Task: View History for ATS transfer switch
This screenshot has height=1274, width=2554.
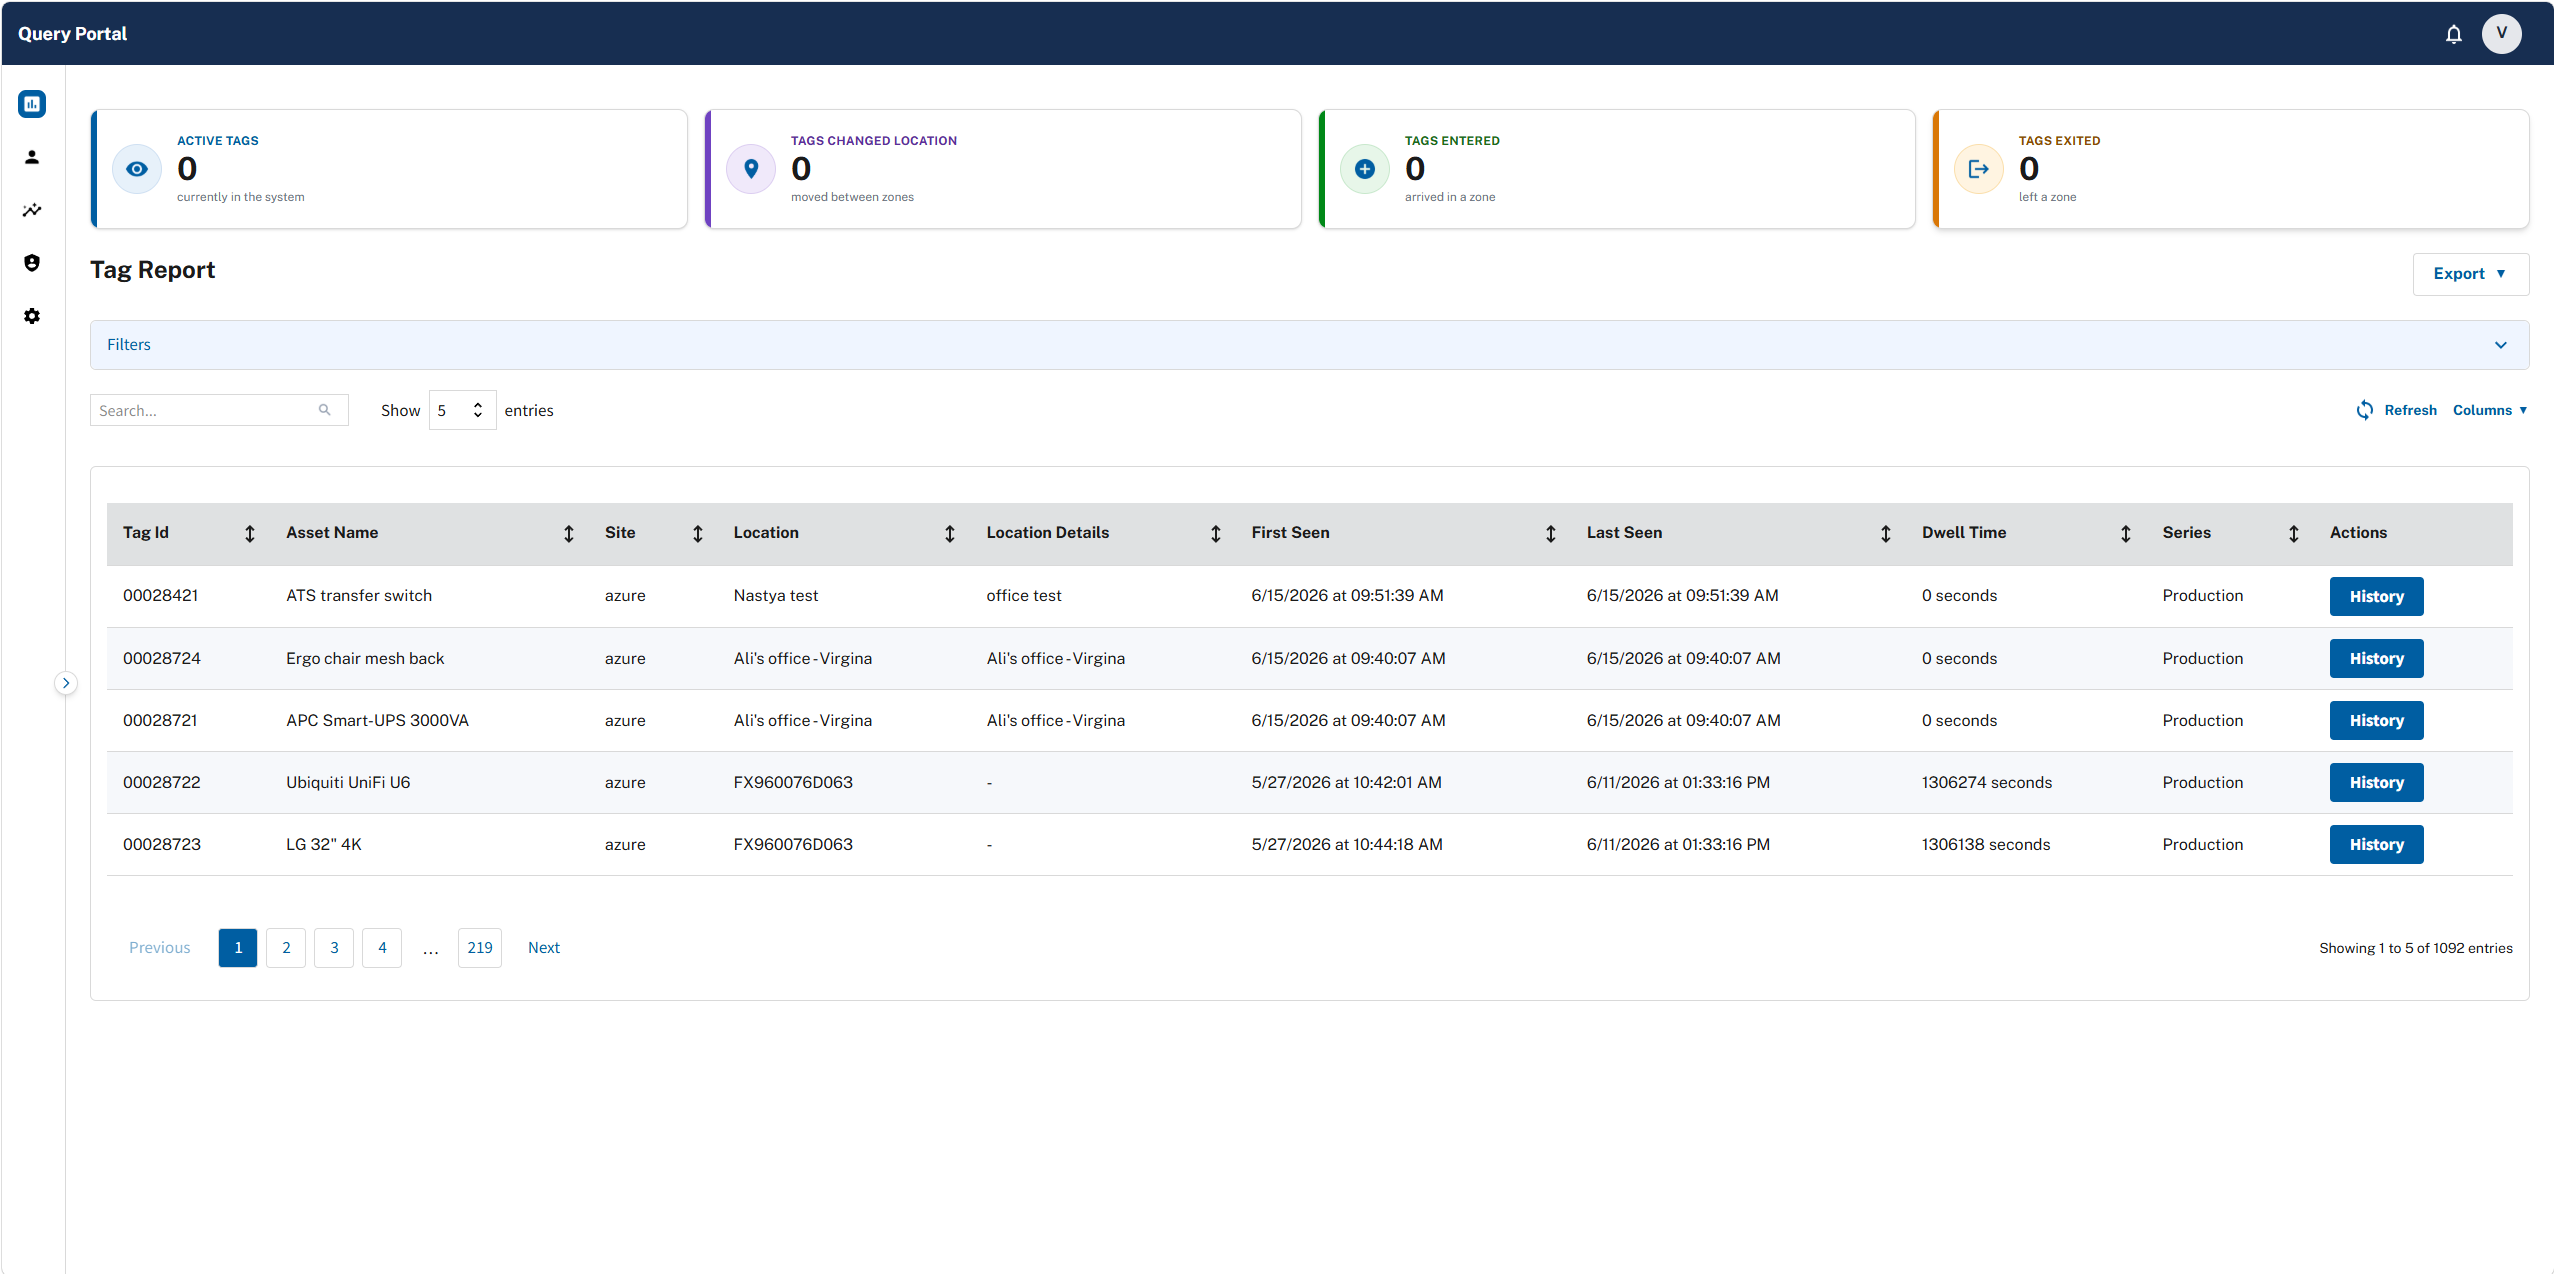Action: 2376,596
